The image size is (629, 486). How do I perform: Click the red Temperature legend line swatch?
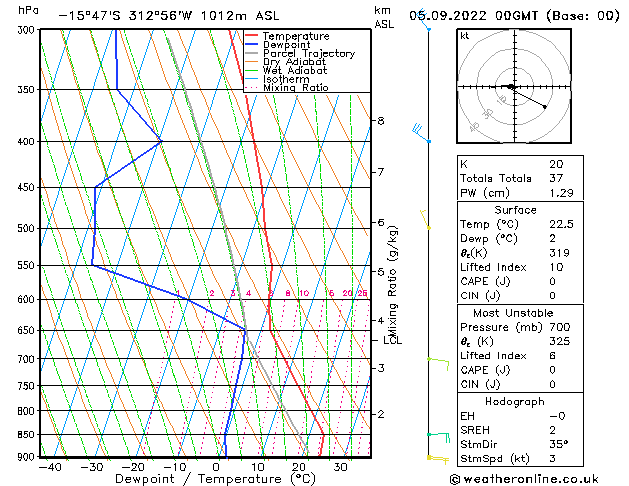tap(252, 36)
